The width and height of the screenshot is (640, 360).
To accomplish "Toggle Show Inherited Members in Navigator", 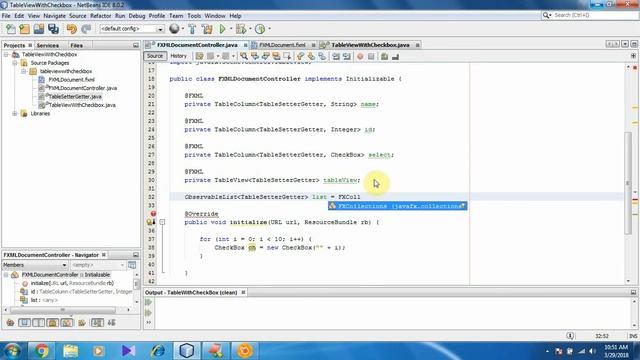I will 10,323.
